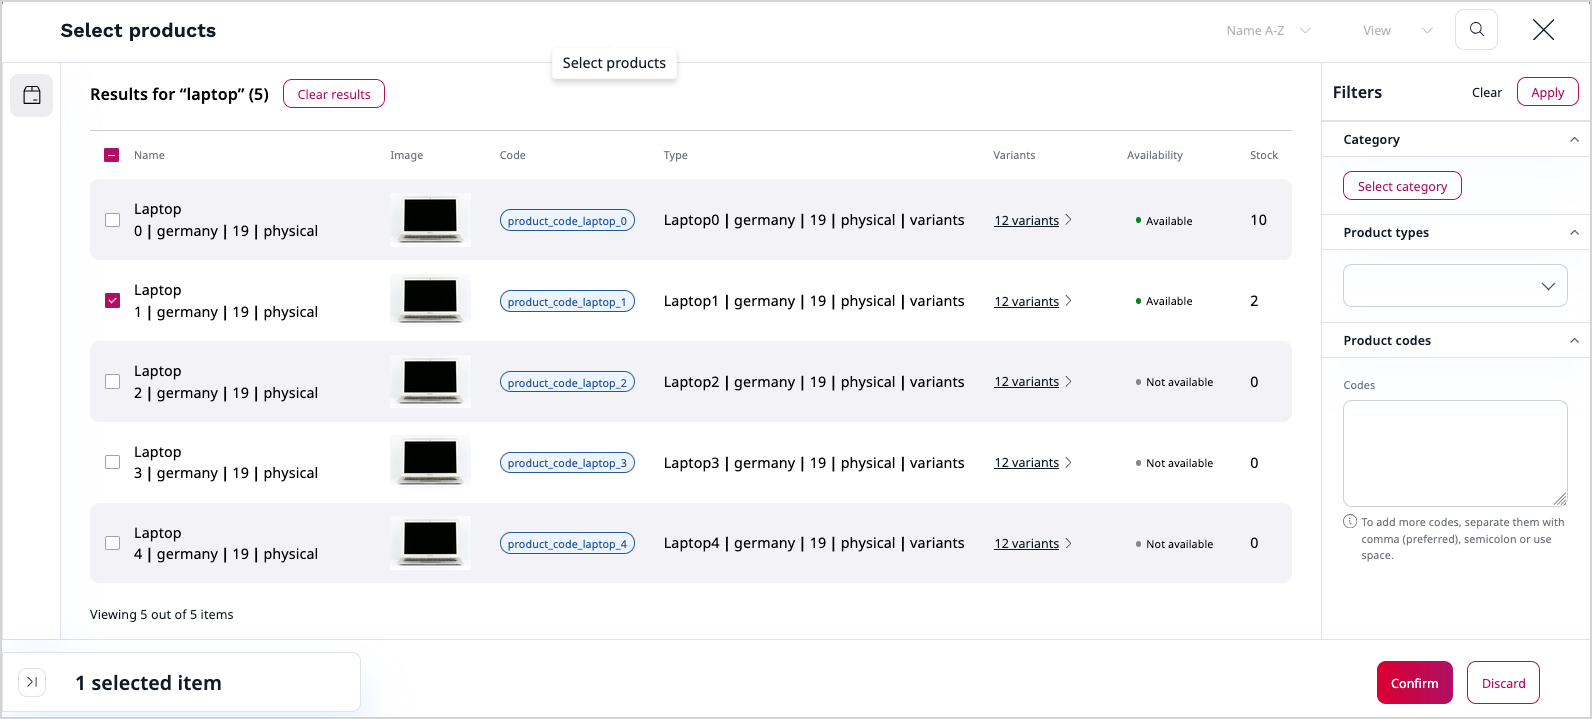Click the Confirm button
Screen dimensions: 1592x719
[1414, 683]
